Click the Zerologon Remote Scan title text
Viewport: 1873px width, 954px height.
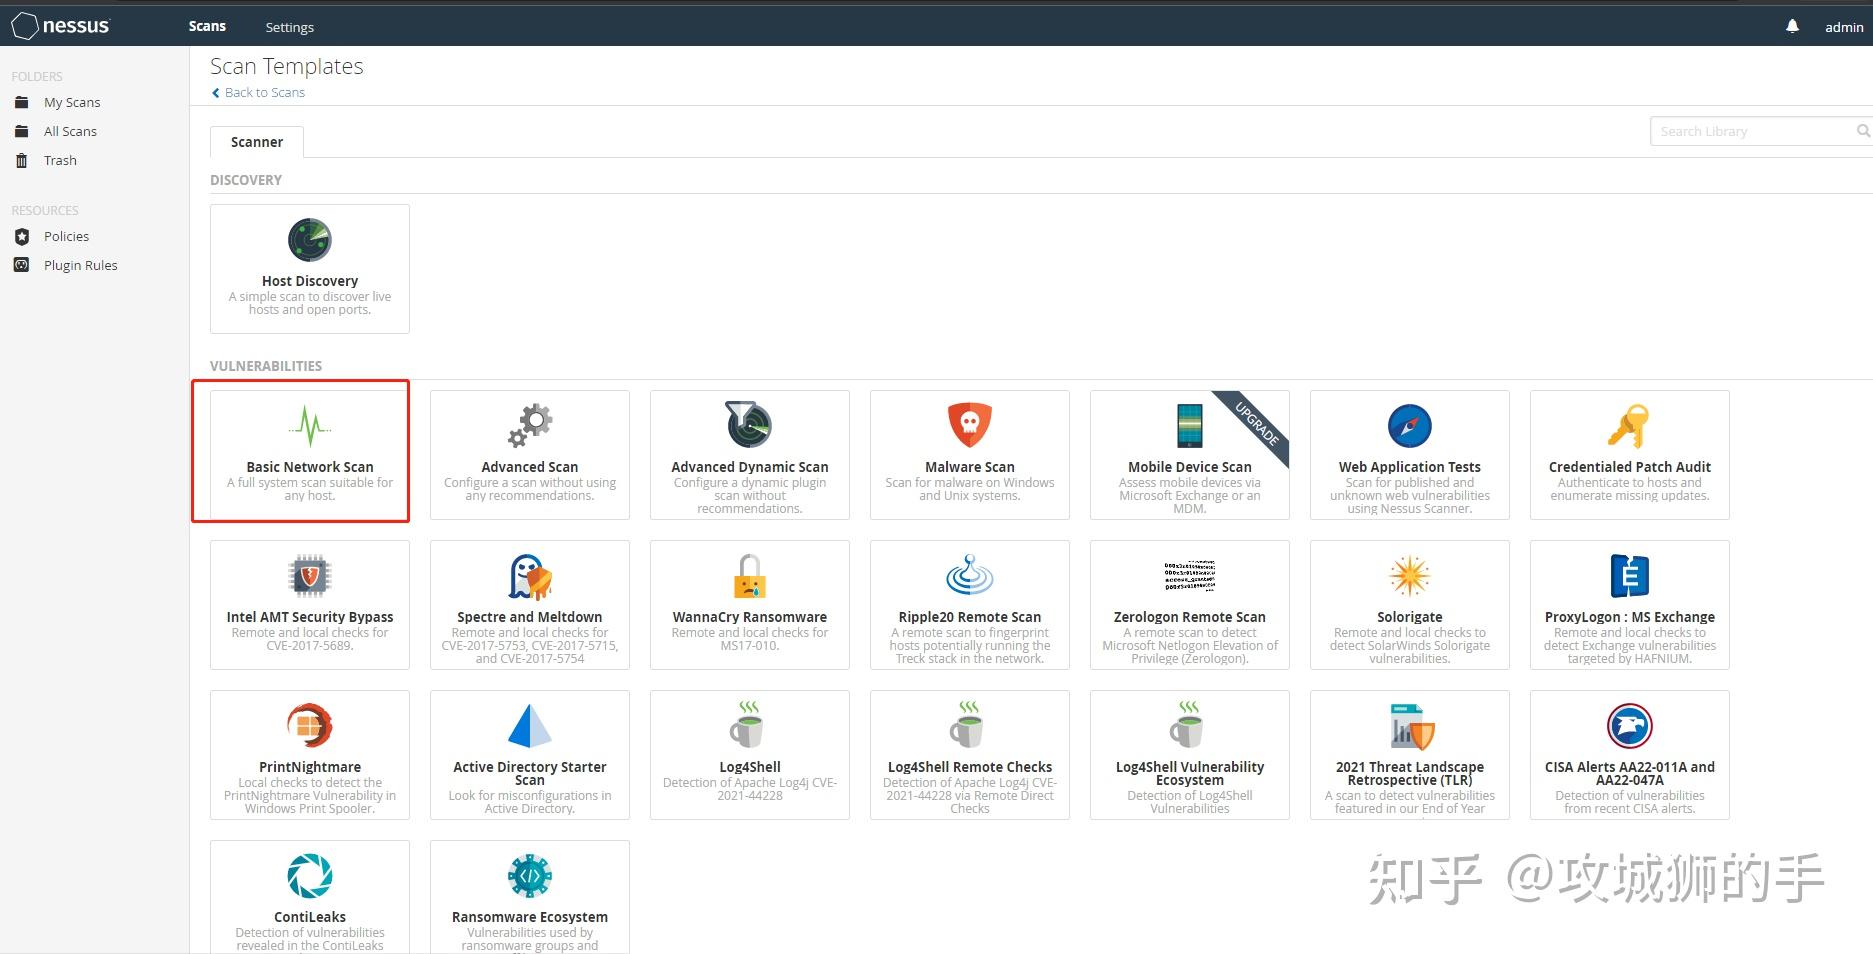pyautogui.click(x=1190, y=617)
